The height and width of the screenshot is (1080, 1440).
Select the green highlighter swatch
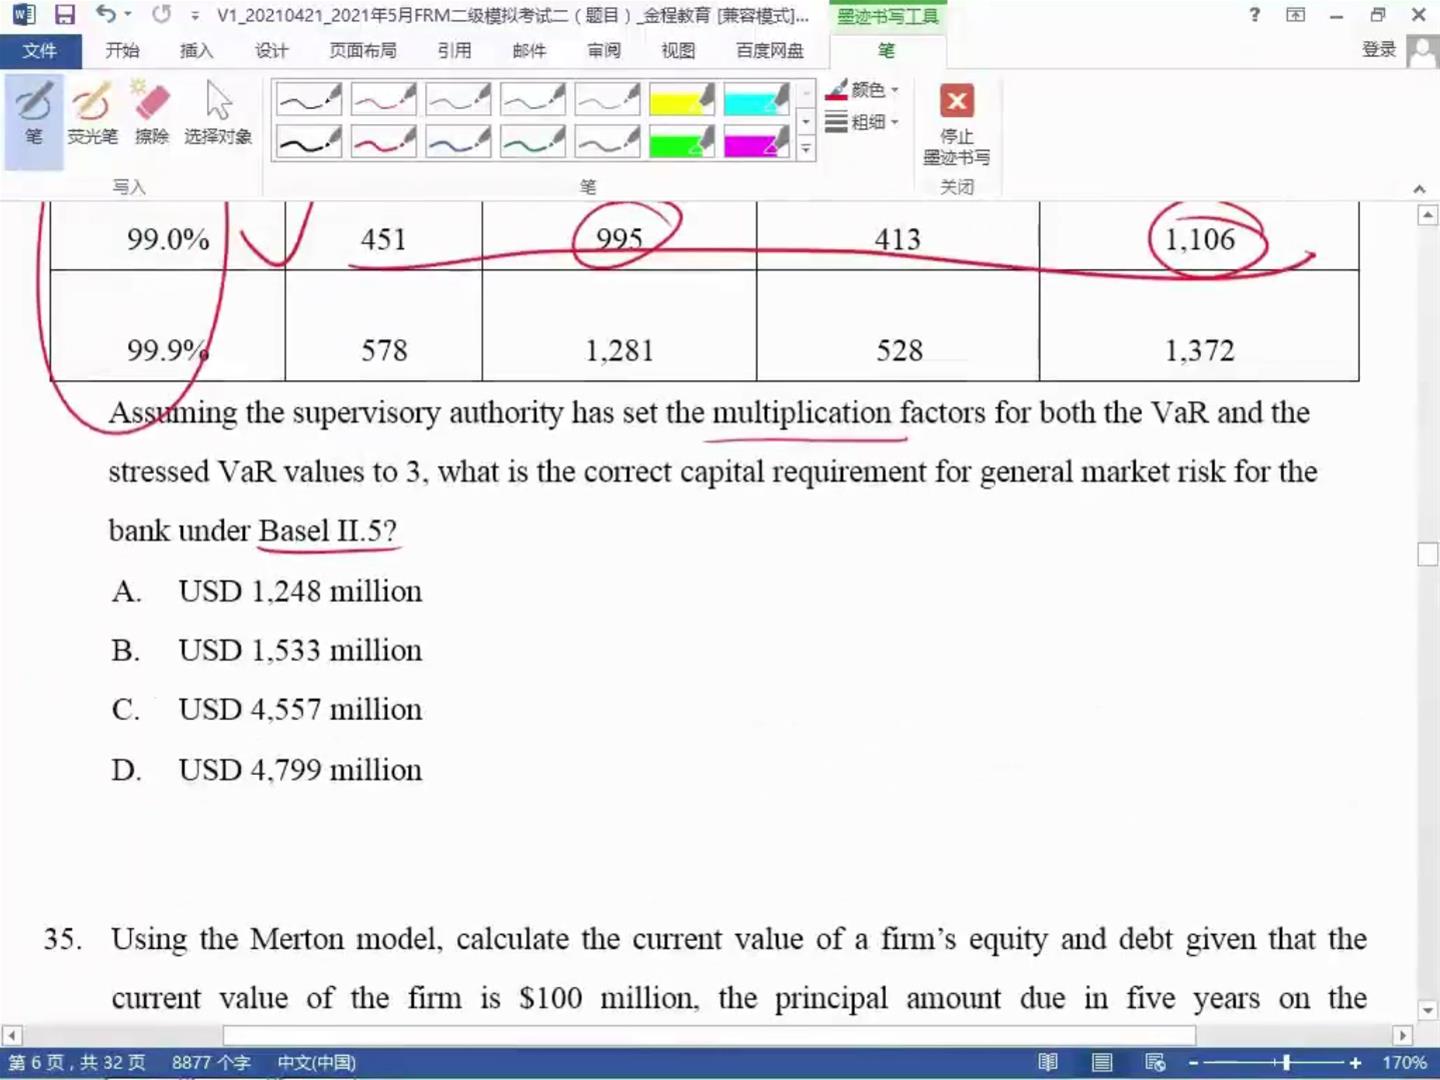click(x=682, y=143)
